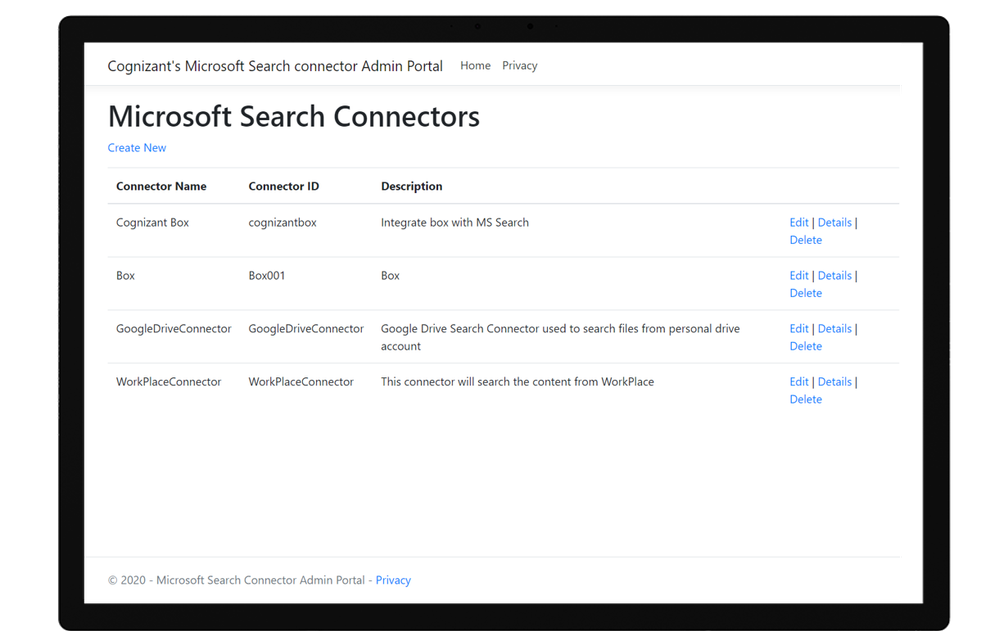This screenshot has width=999, height=631.
Task: Click the 'cognizantbox' ID cell
Action: tap(282, 222)
